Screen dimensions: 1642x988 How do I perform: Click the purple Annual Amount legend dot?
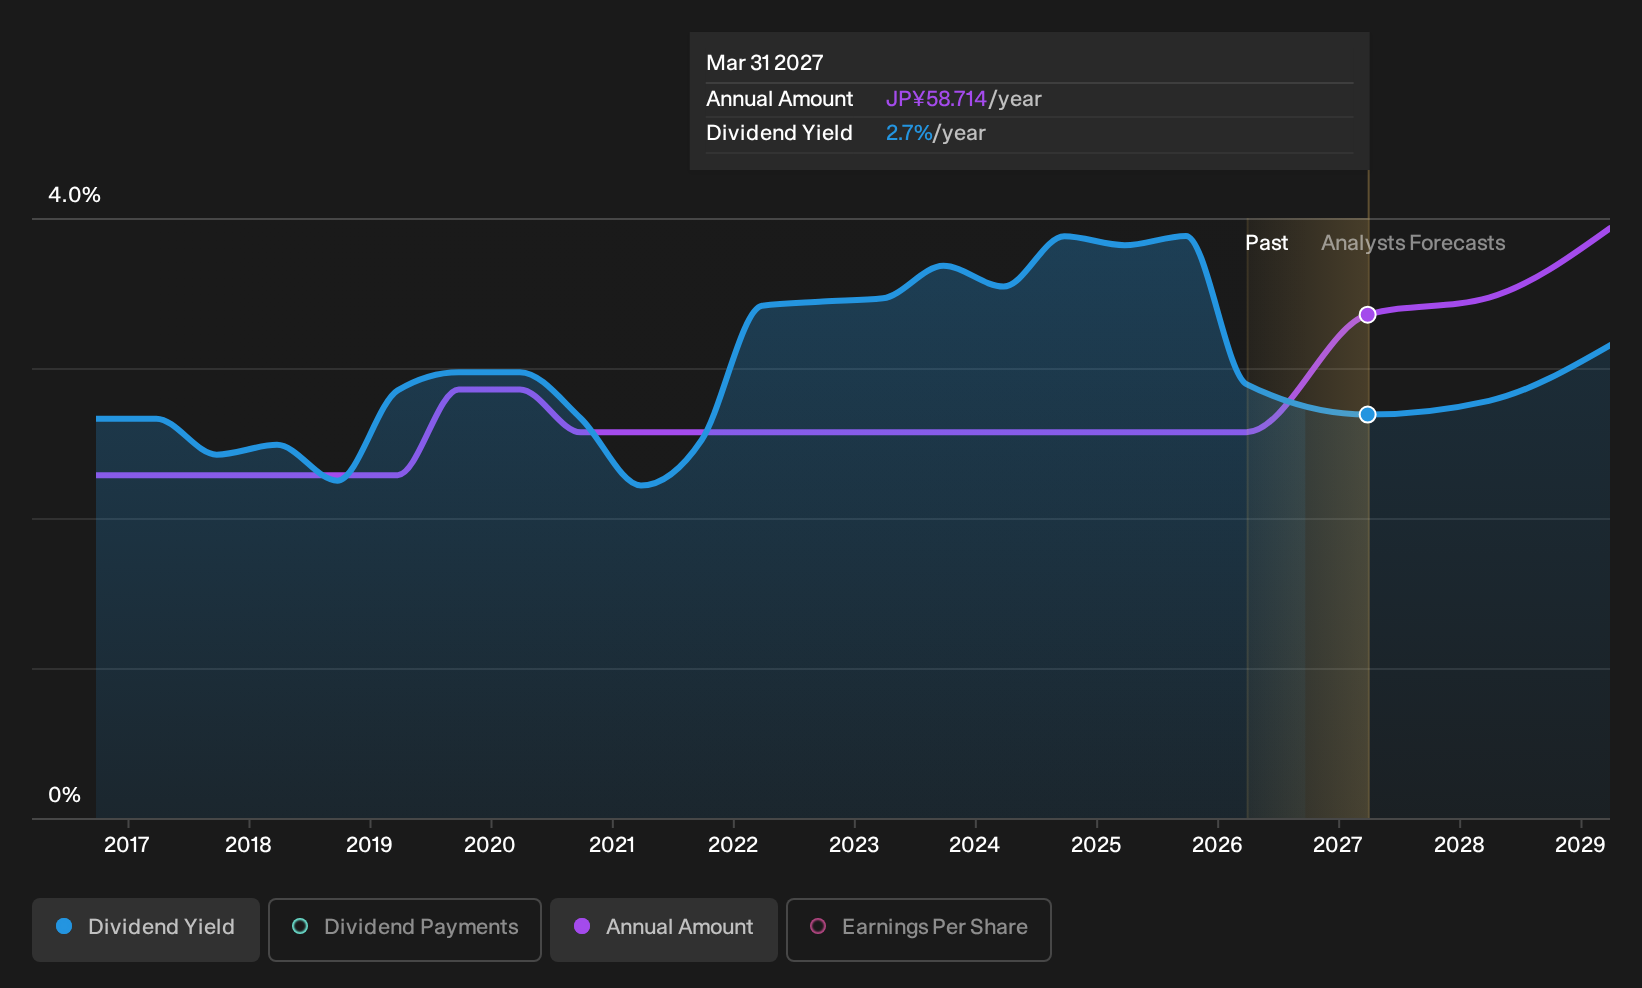[582, 926]
